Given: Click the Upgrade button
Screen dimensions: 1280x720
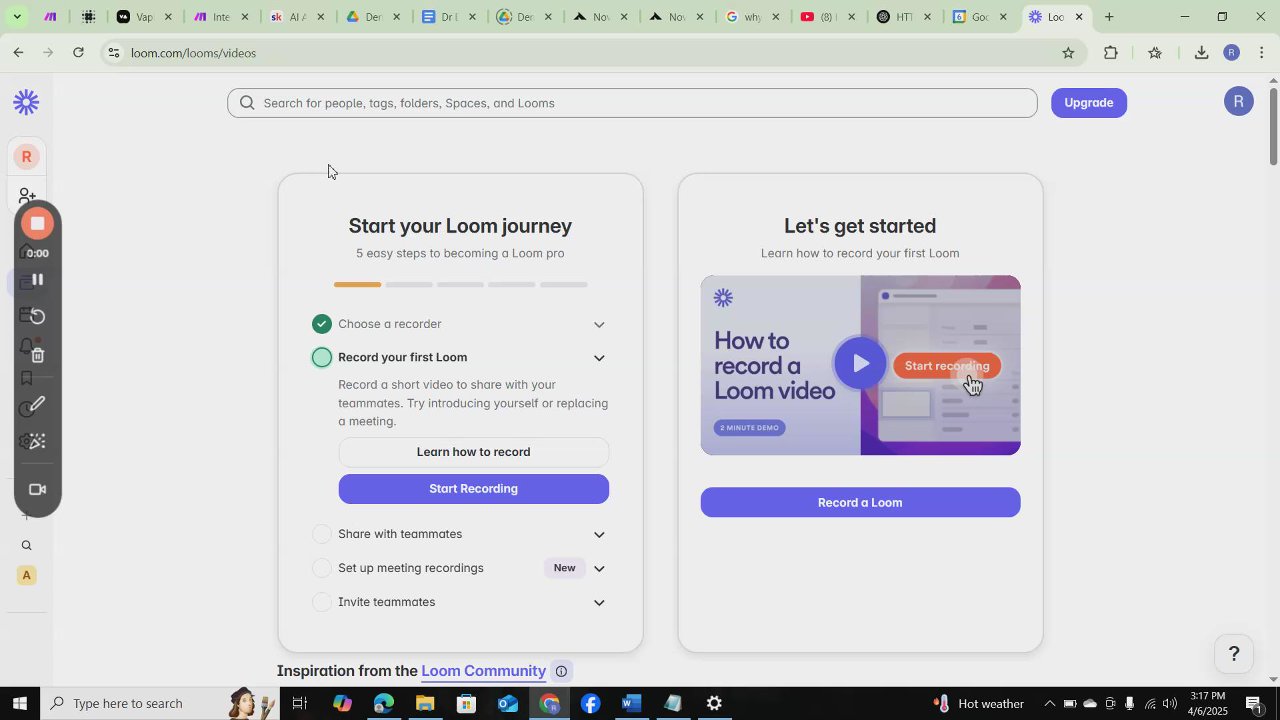Looking at the screenshot, I should click(x=1089, y=103).
